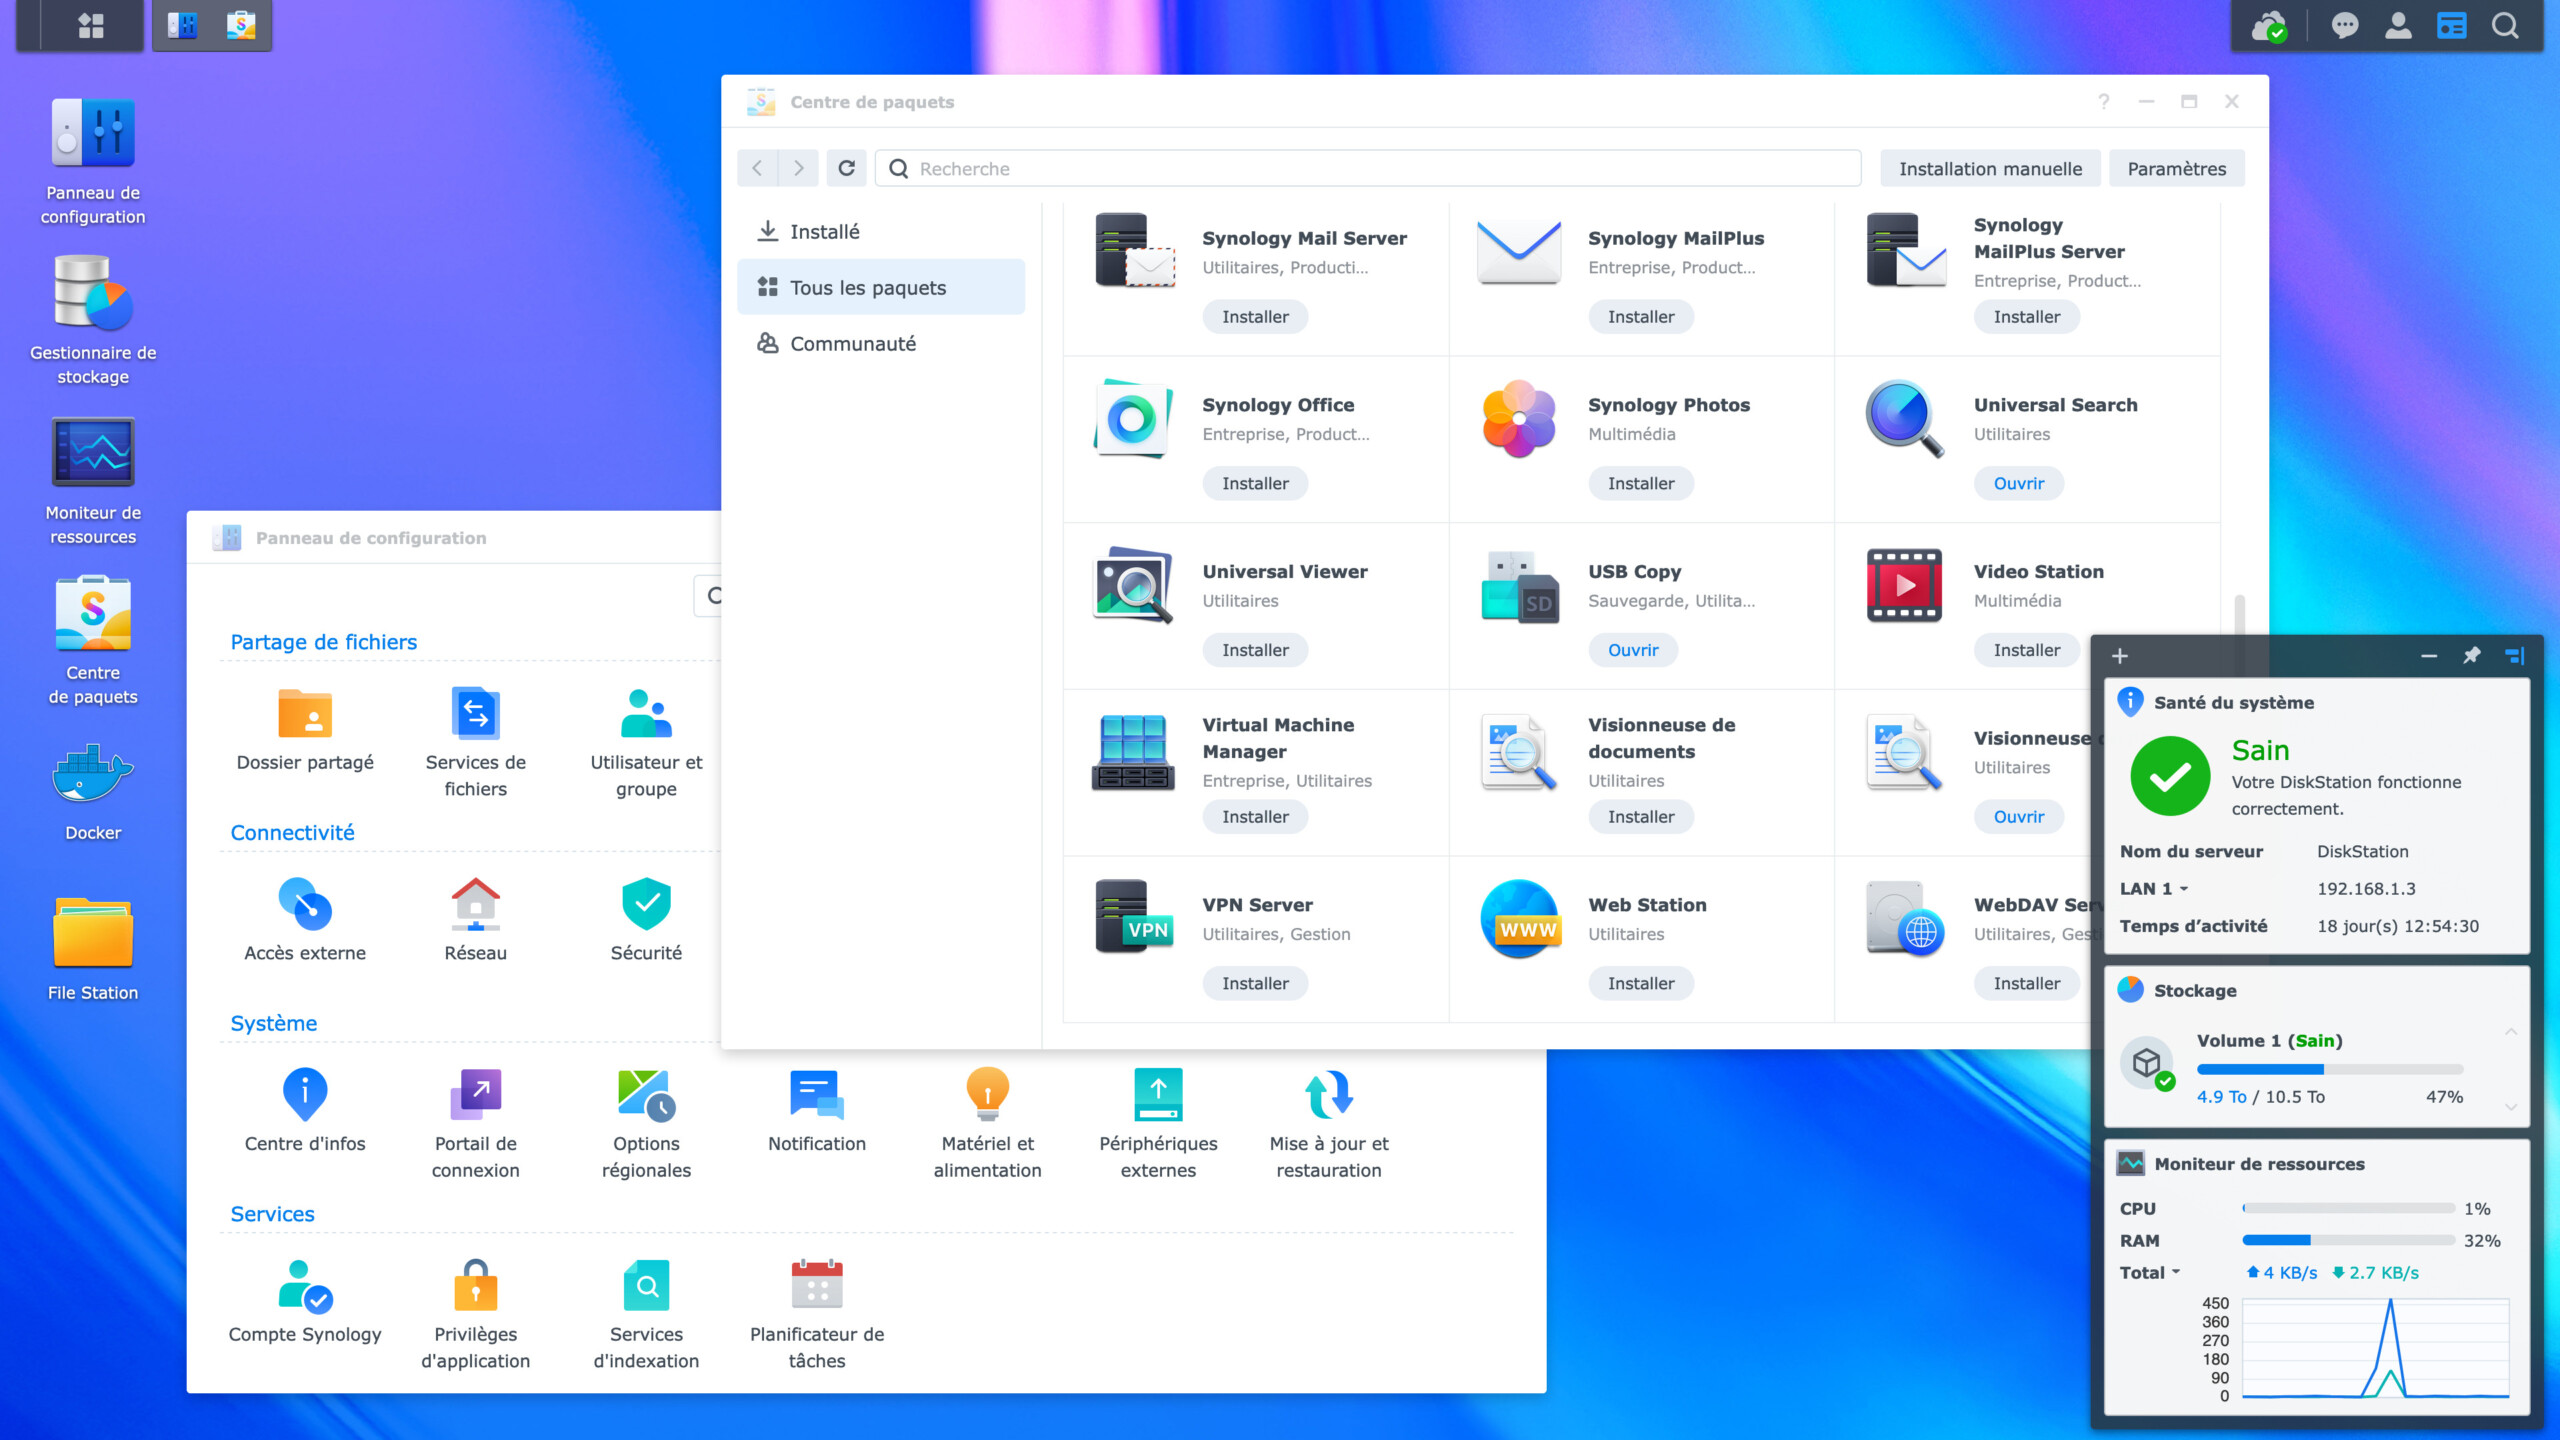Click Volume 1 usage progress bar
The image size is (2560, 1440).
click(2329, 1069)
